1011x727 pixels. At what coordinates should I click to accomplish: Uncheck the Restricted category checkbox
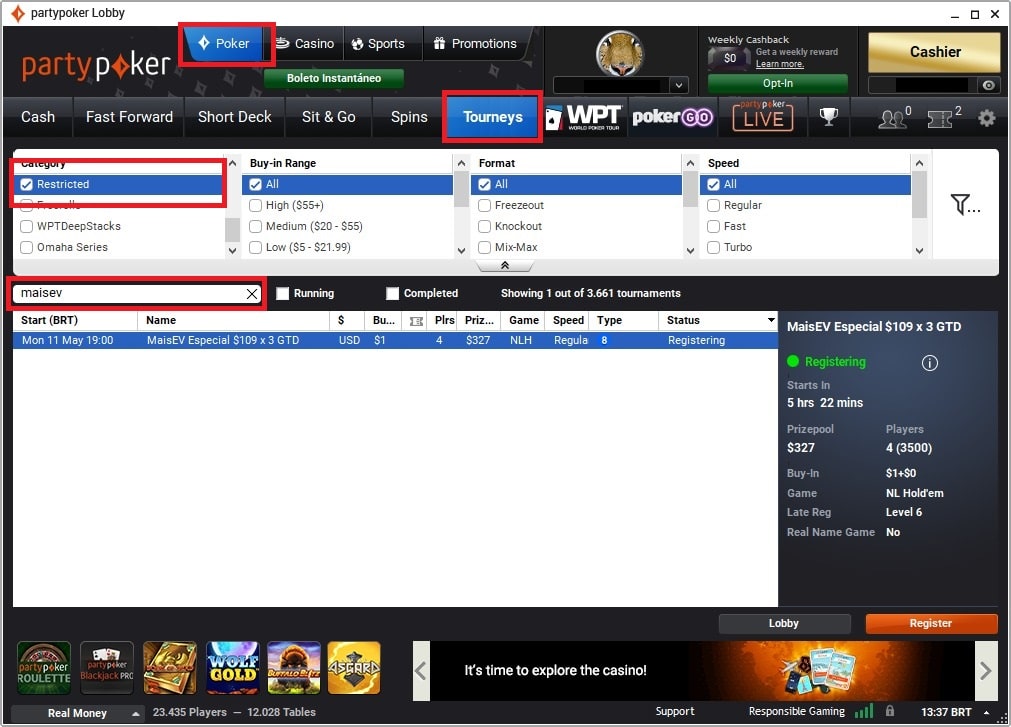tap(26, 184)
